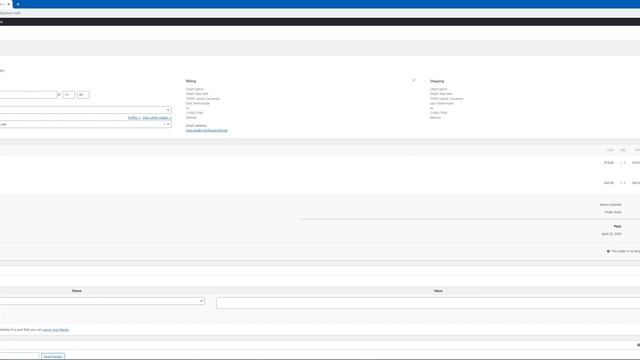Click the Billing section heading
640x360 pixels.
(191, 81)
